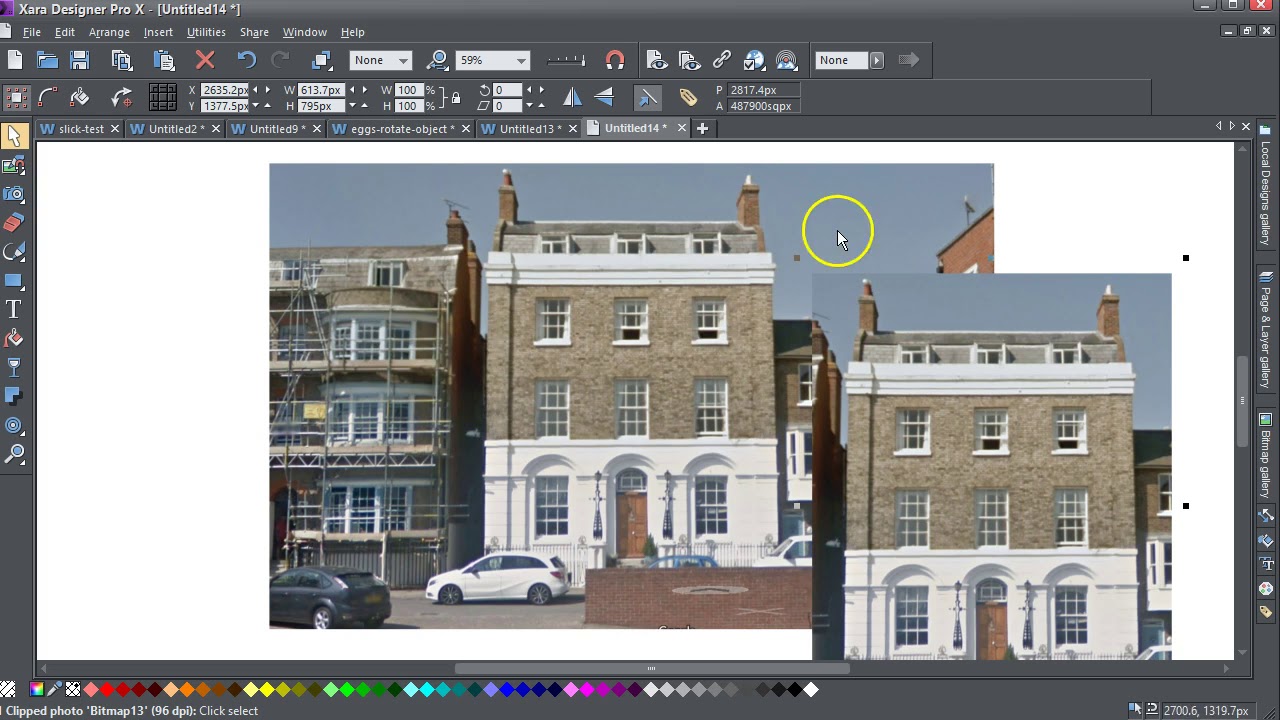Undo the last action
1280x720 pixels.
coord(247,60)
